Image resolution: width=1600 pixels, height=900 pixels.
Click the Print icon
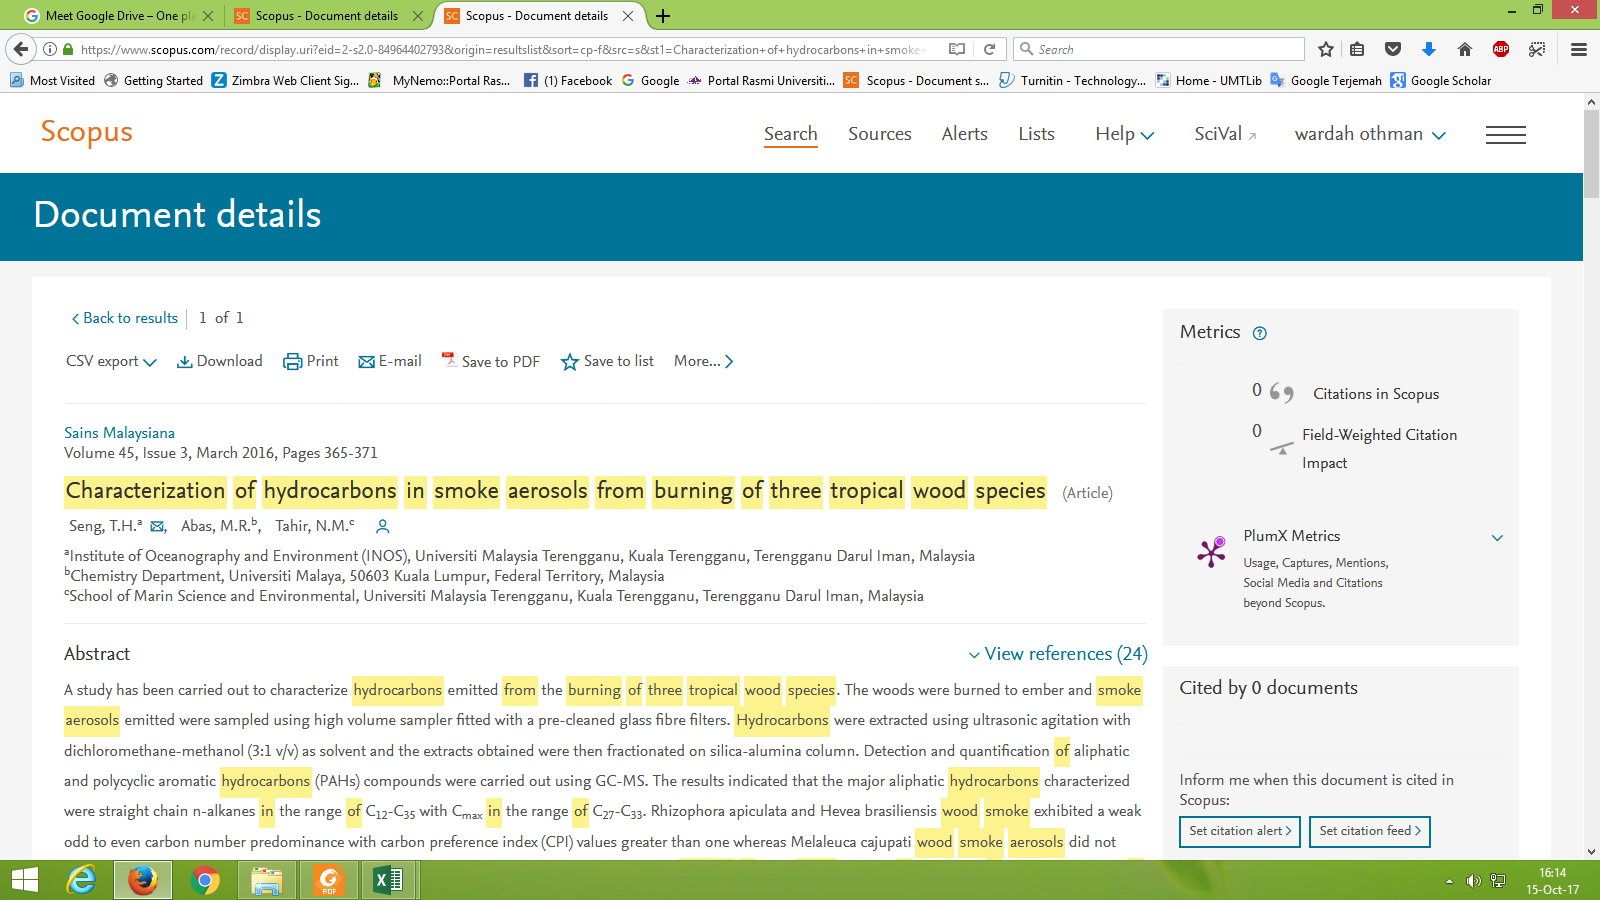tap(292, 362)
